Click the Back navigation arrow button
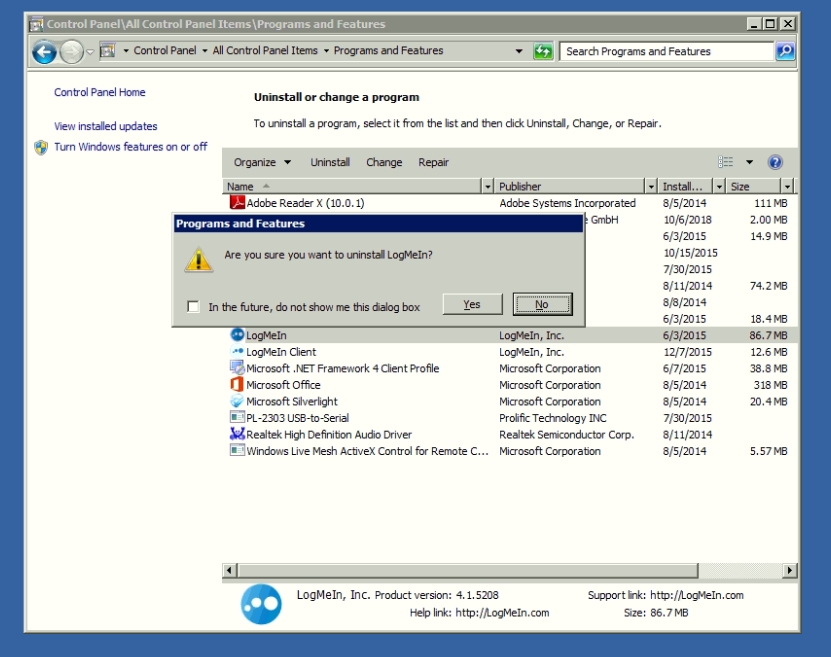 45,52
